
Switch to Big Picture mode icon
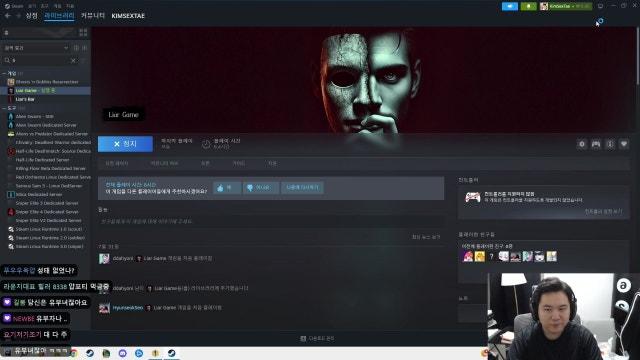600,6
